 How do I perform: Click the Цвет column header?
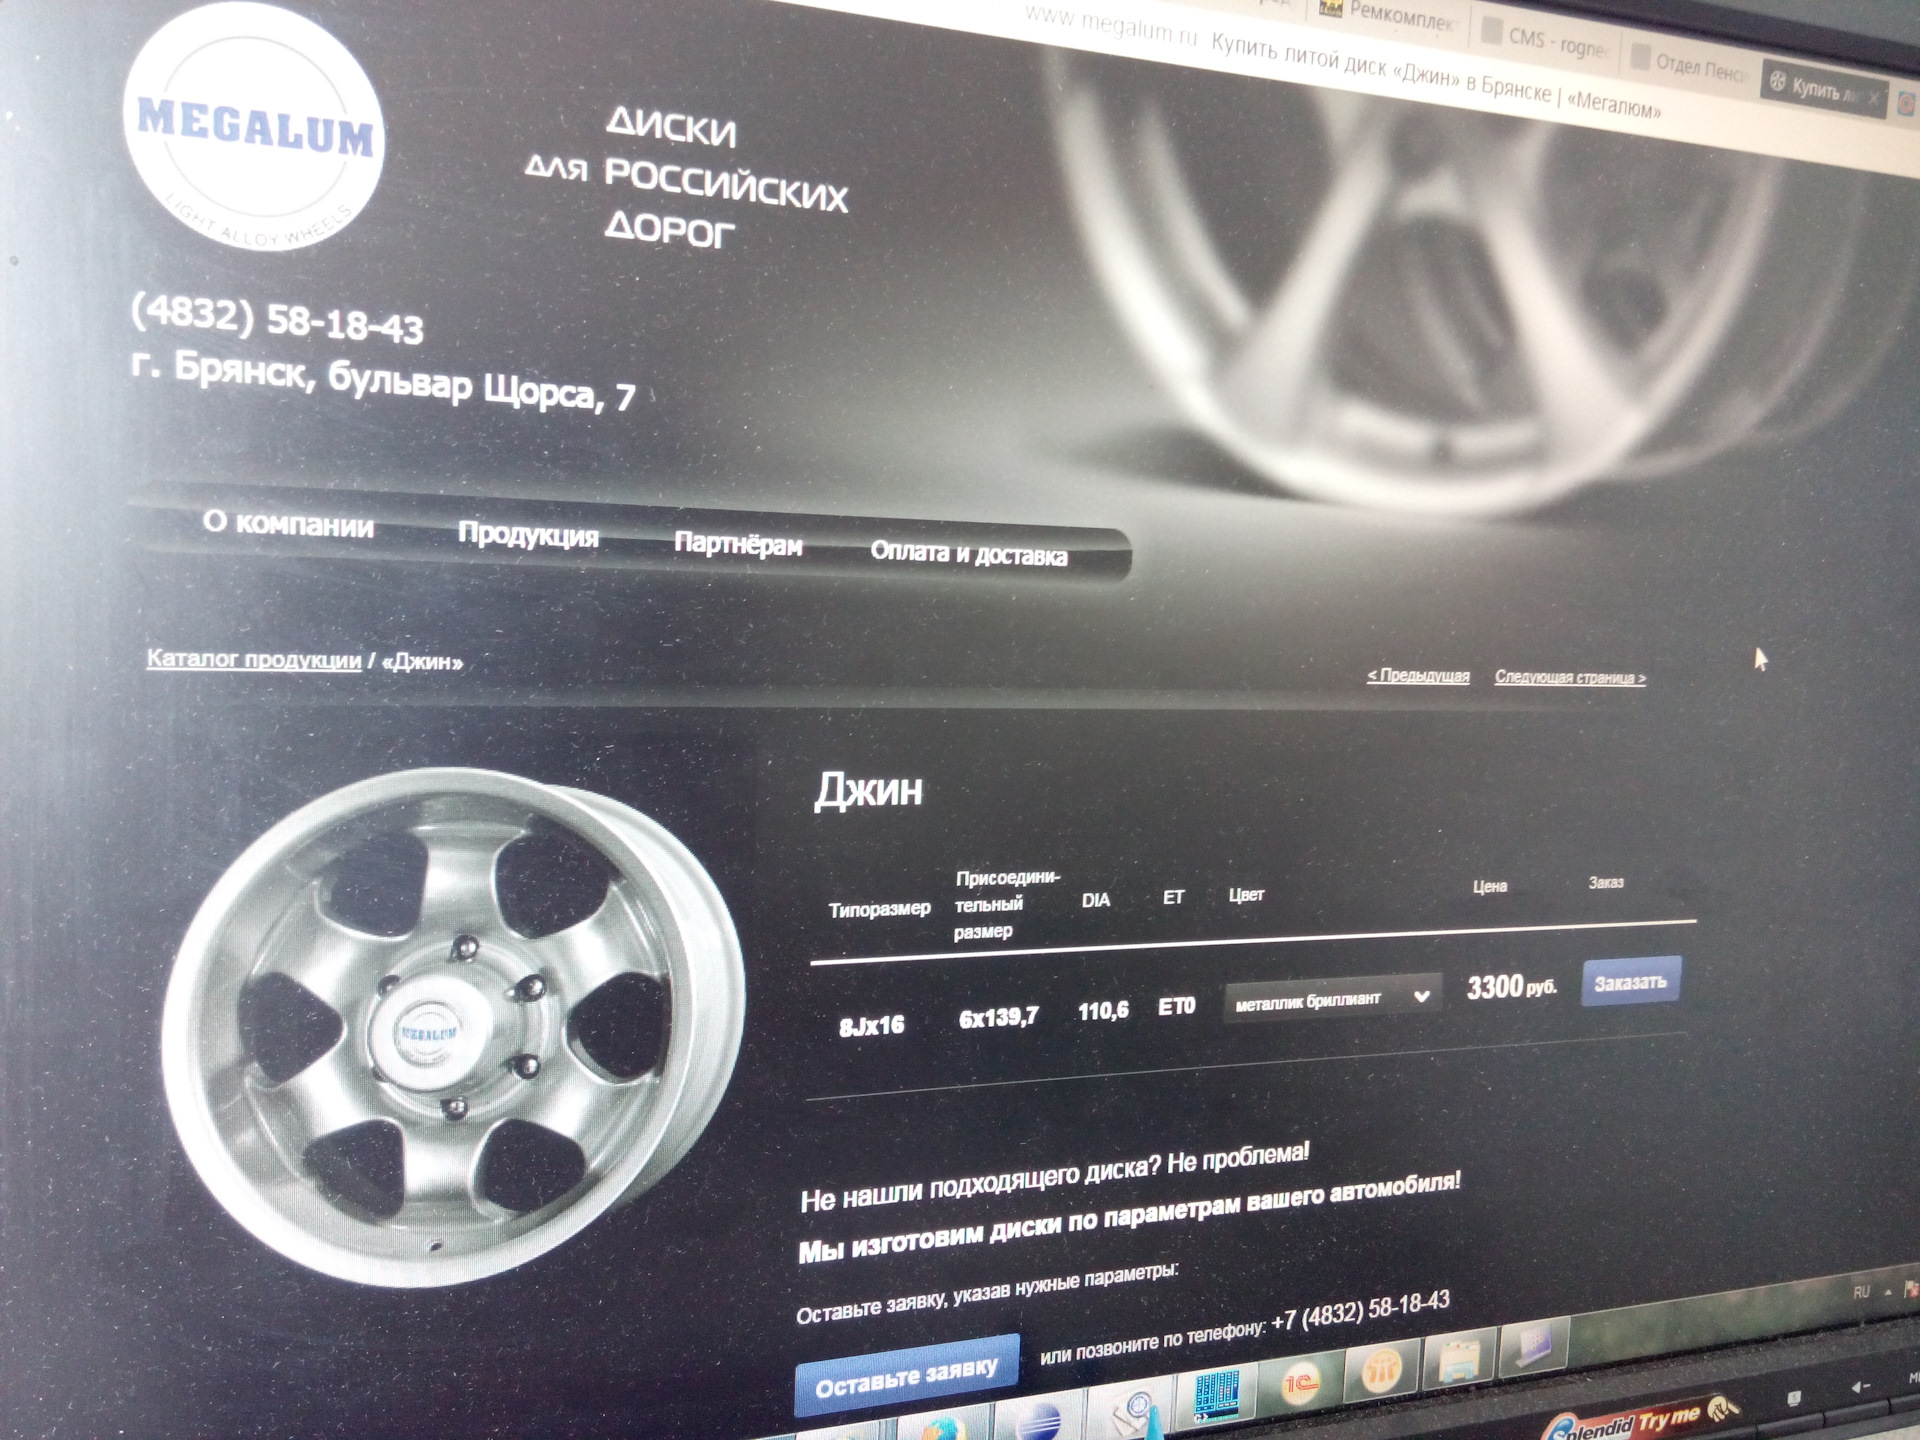click(x=1246, y=895)
